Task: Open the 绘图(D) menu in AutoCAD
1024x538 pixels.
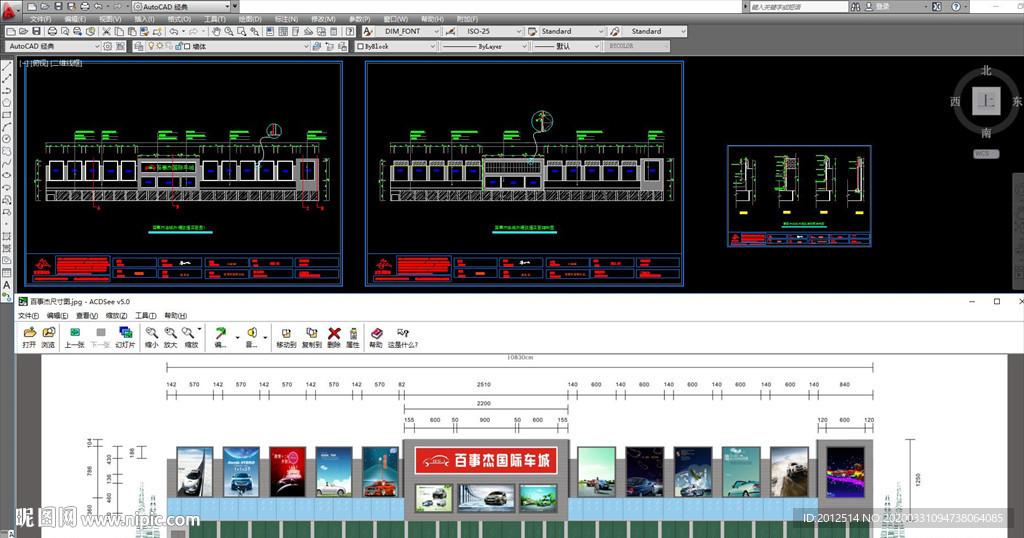Action: point(251,19)
